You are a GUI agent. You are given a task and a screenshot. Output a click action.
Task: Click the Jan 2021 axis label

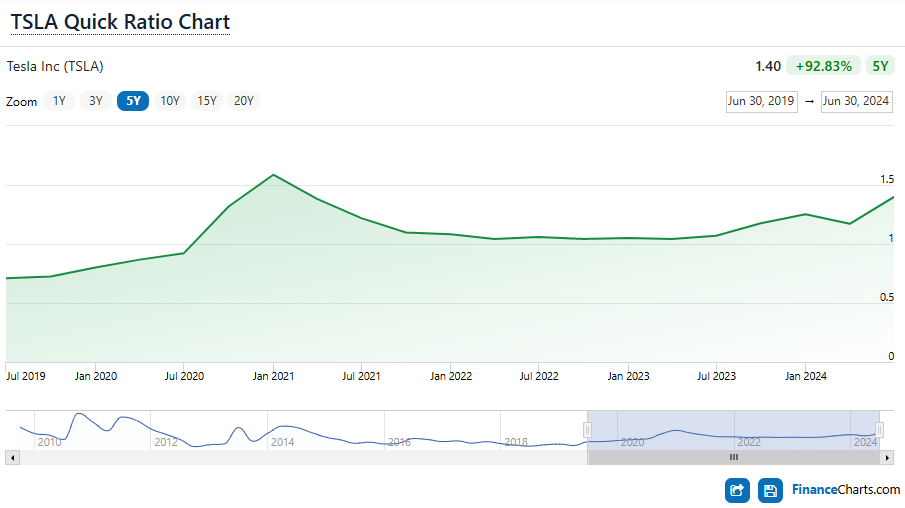tap(273, 376)
